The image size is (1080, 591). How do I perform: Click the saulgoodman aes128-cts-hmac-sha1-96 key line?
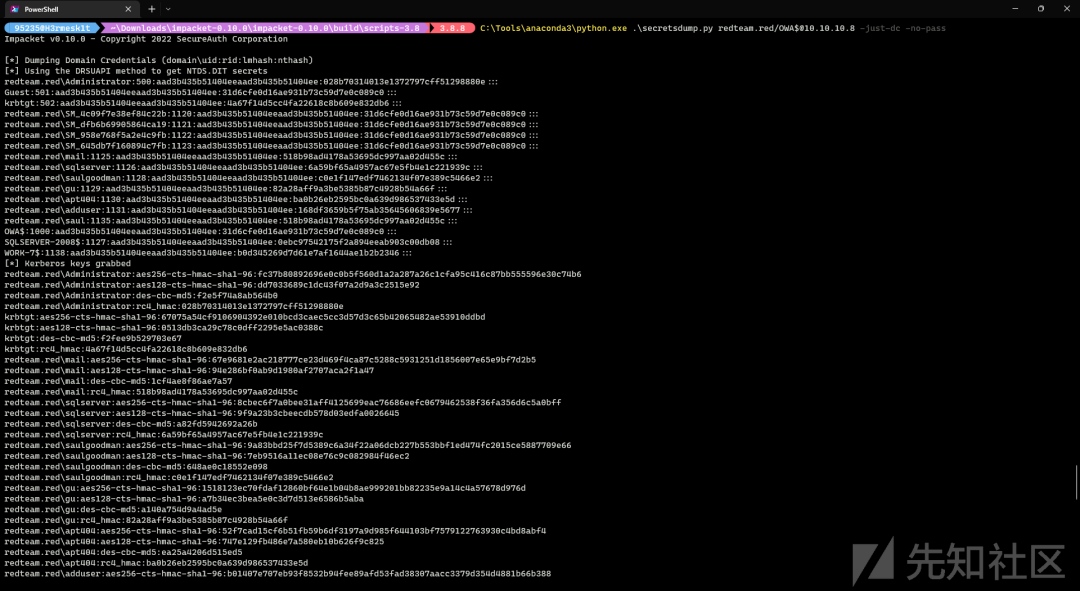207,456
